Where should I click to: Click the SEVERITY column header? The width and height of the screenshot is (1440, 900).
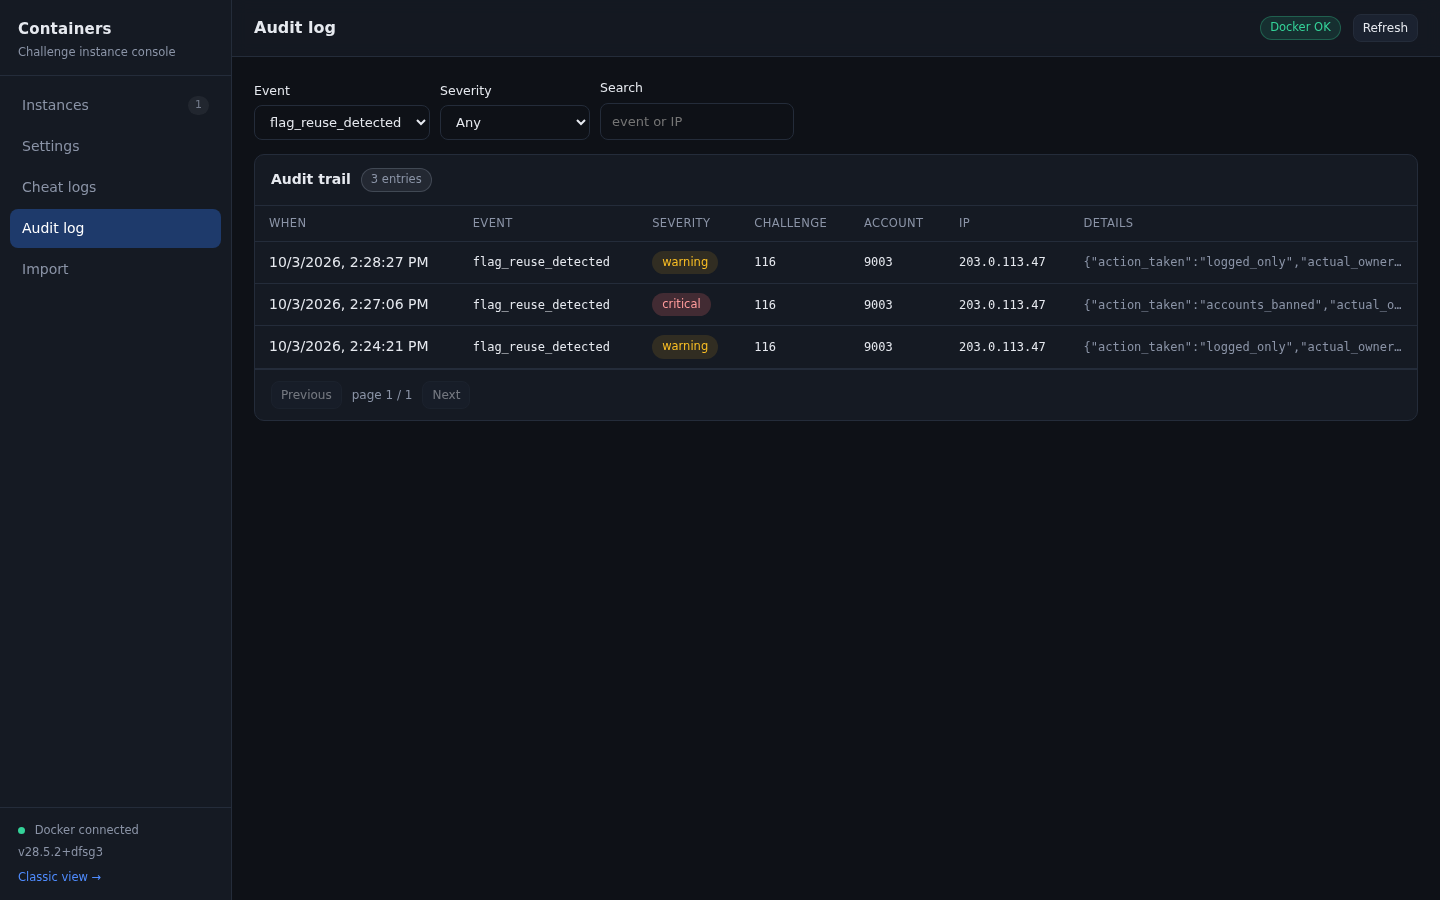[x=681, y=223]
